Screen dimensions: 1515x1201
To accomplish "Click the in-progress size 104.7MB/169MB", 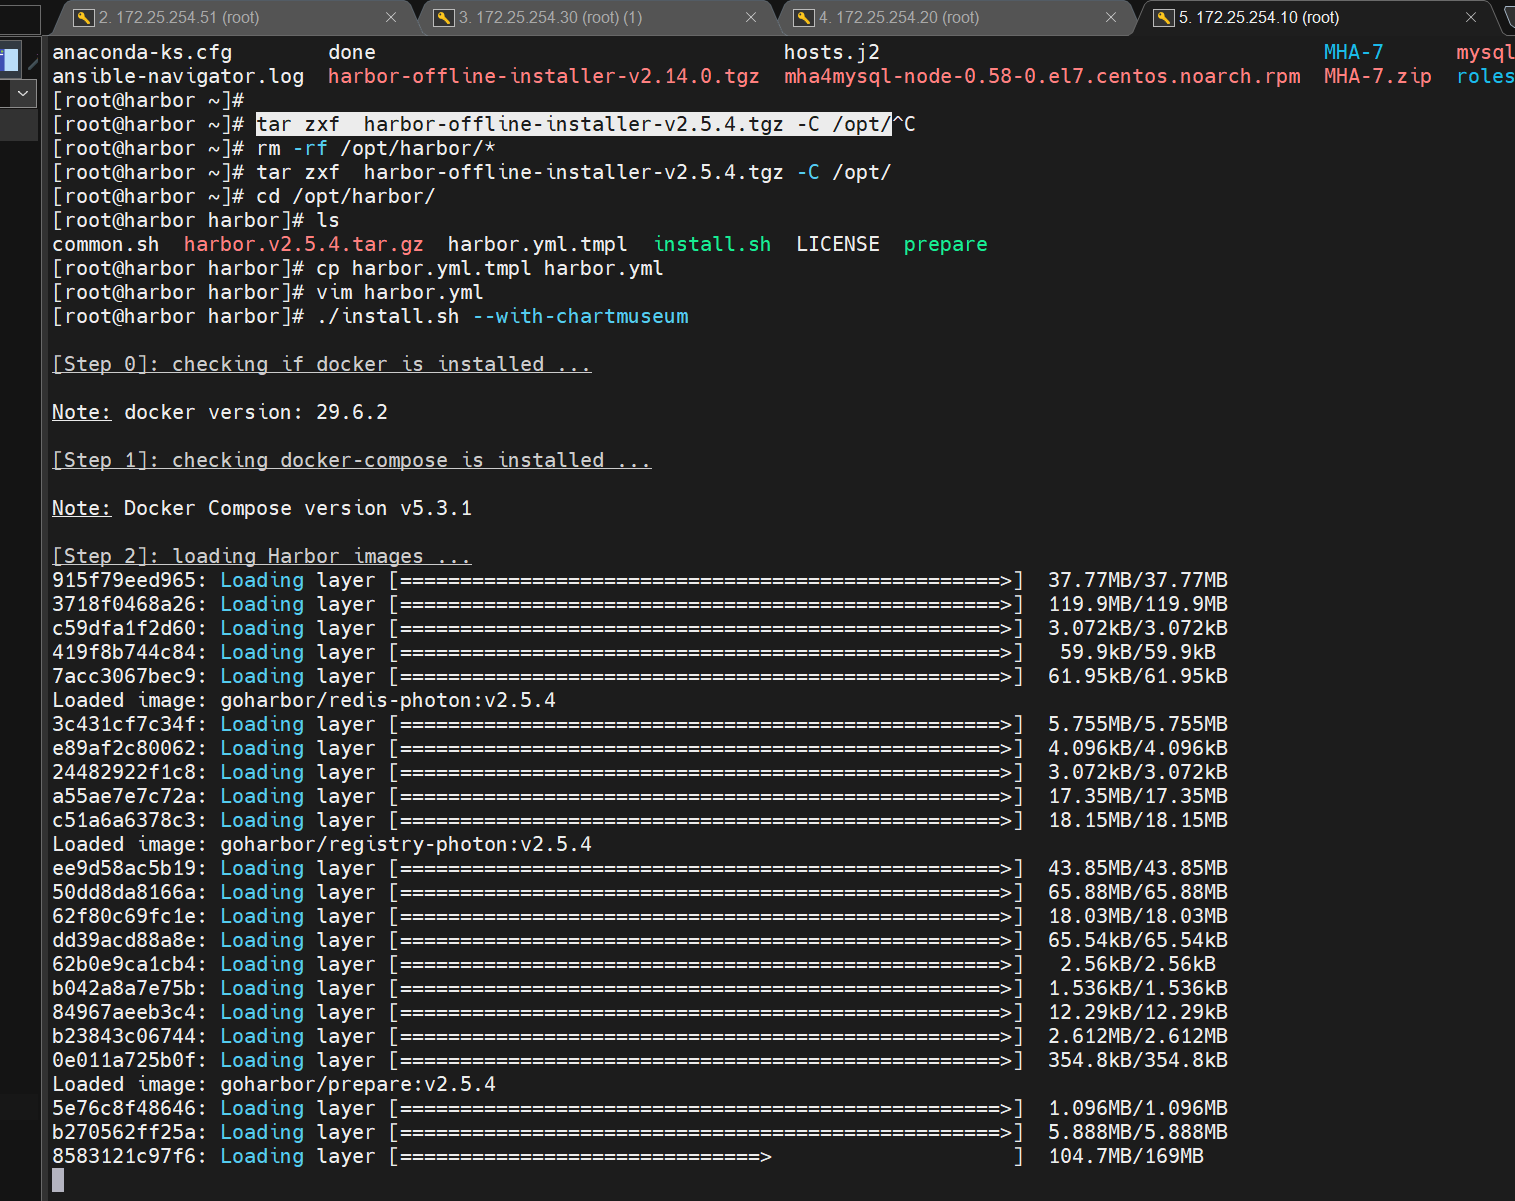I will pos(1126,1156).
